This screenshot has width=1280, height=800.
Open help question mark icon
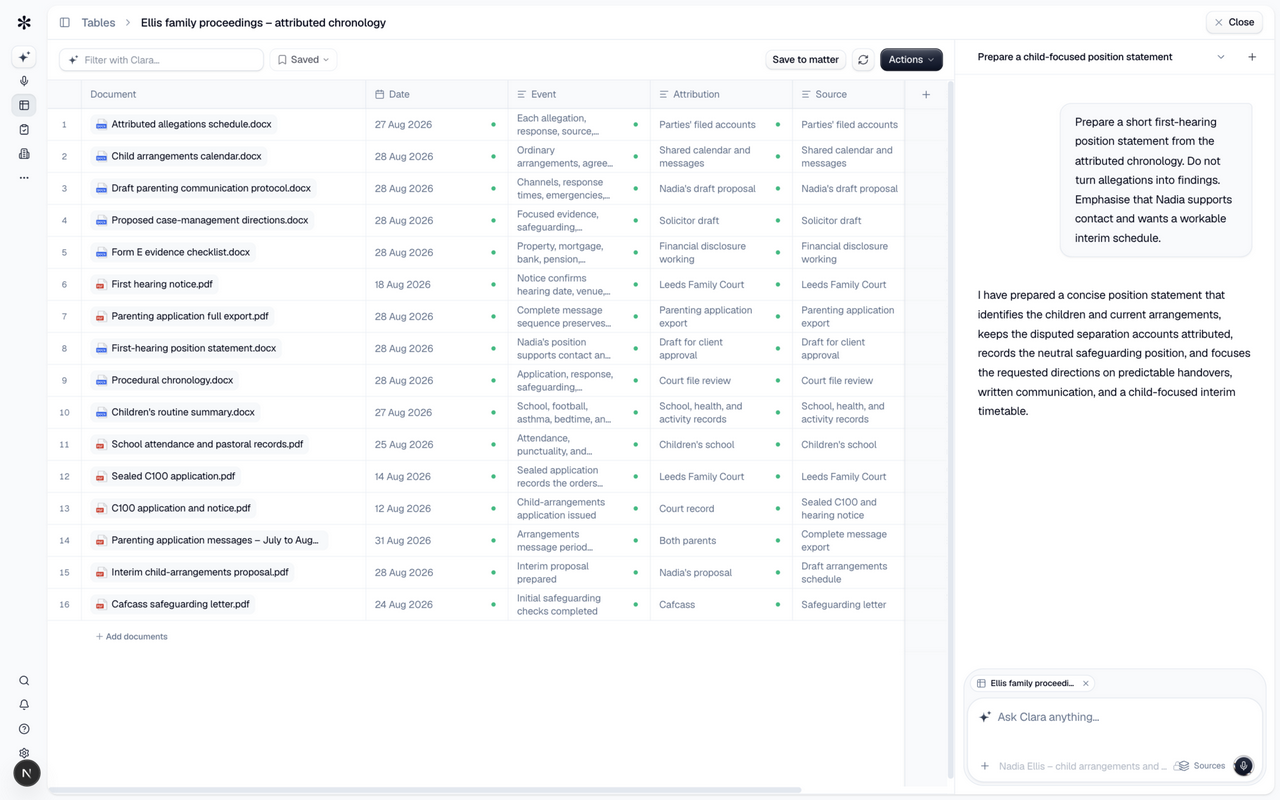tap(24, 729)
